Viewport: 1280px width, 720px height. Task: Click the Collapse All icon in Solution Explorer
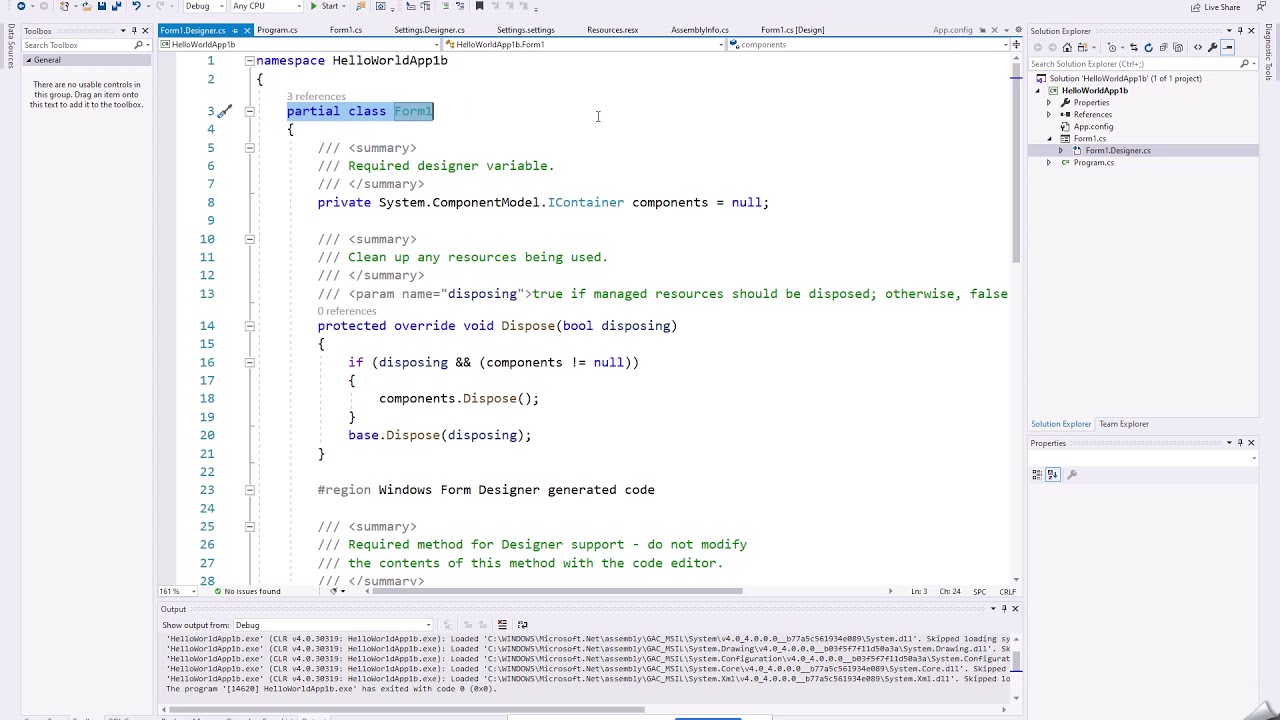click(1164, 47)
